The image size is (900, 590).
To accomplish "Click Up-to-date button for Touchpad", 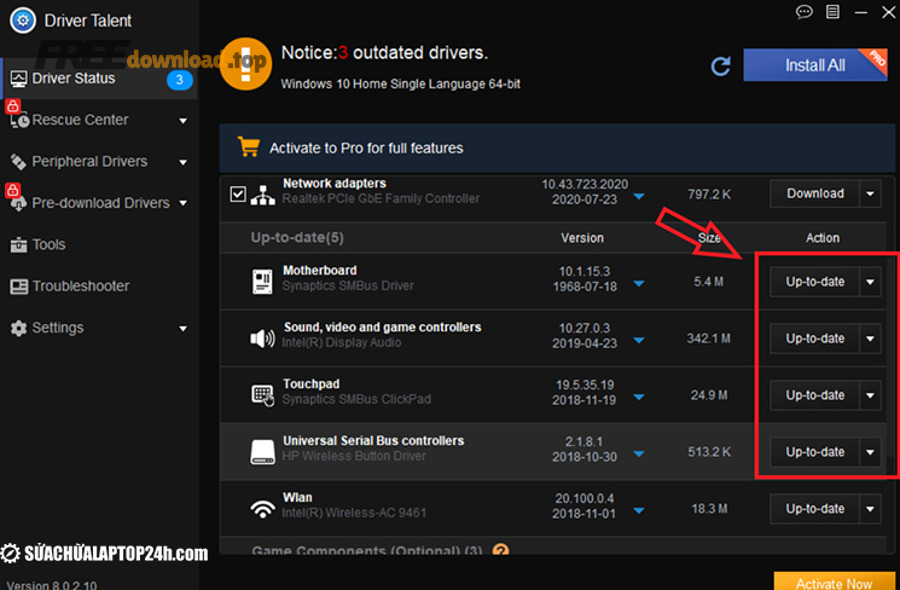I will 814,395.
